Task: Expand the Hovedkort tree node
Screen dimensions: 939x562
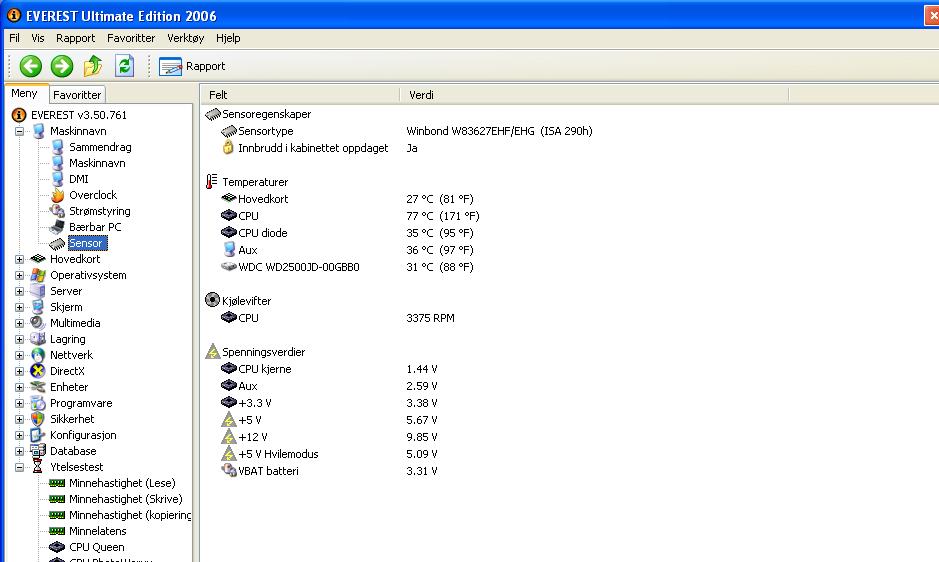Action: 19,259
